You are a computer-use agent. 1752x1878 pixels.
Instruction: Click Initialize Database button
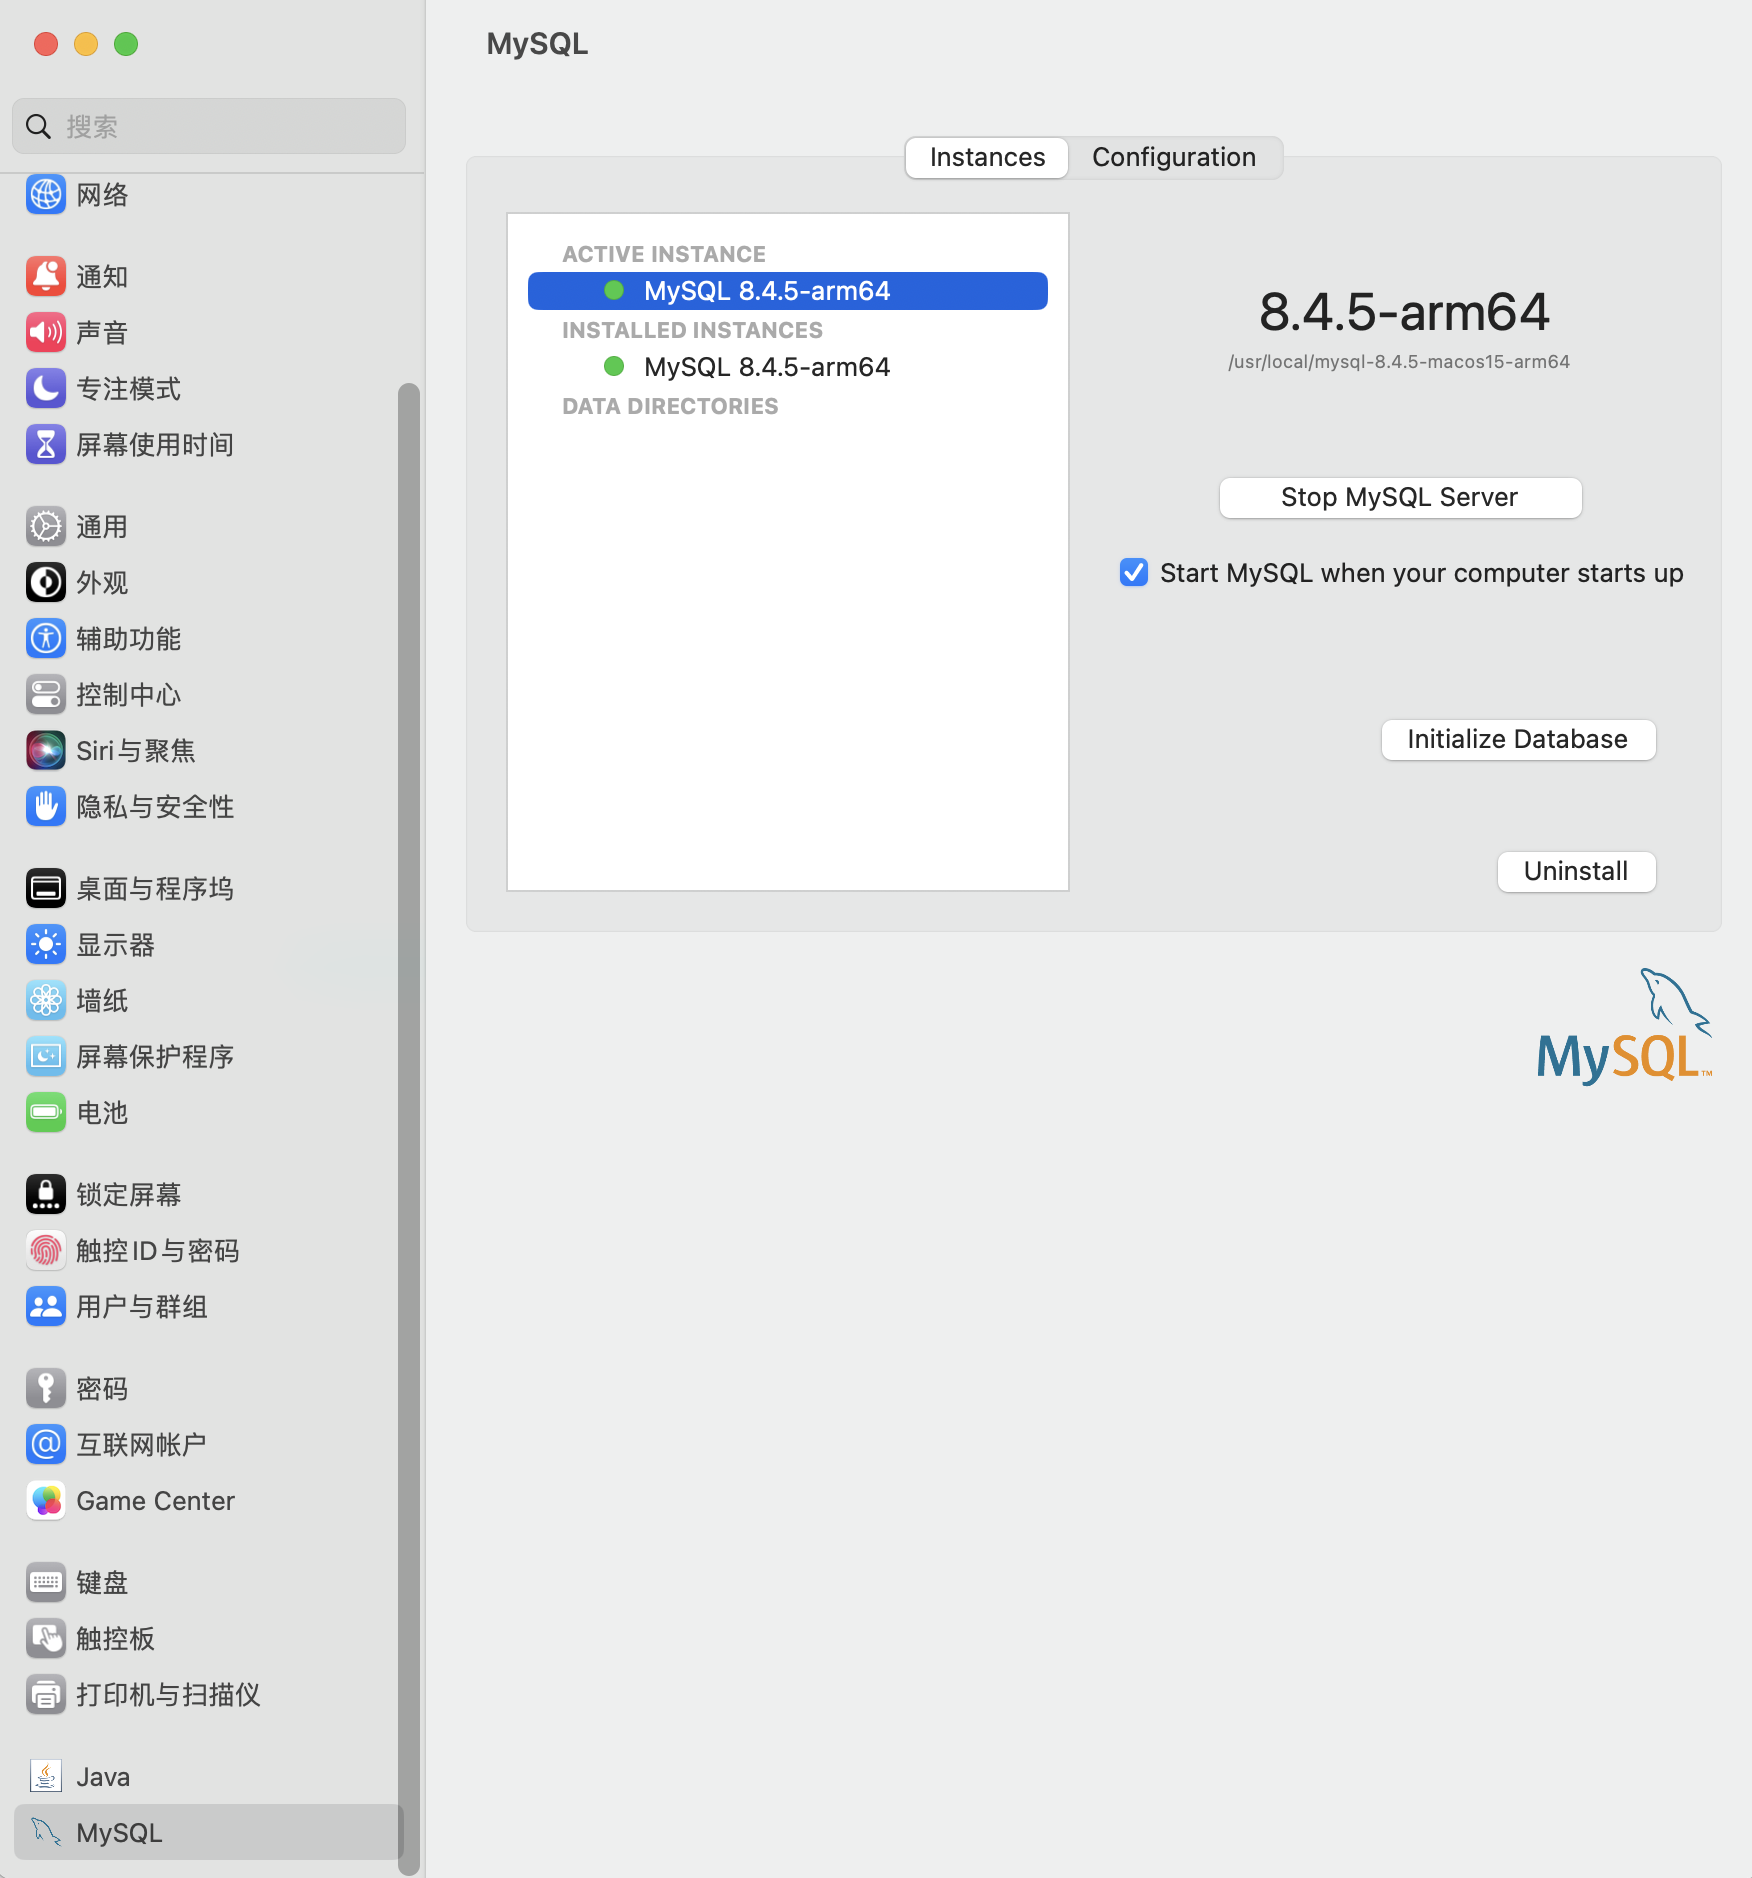pos(1518,739)
